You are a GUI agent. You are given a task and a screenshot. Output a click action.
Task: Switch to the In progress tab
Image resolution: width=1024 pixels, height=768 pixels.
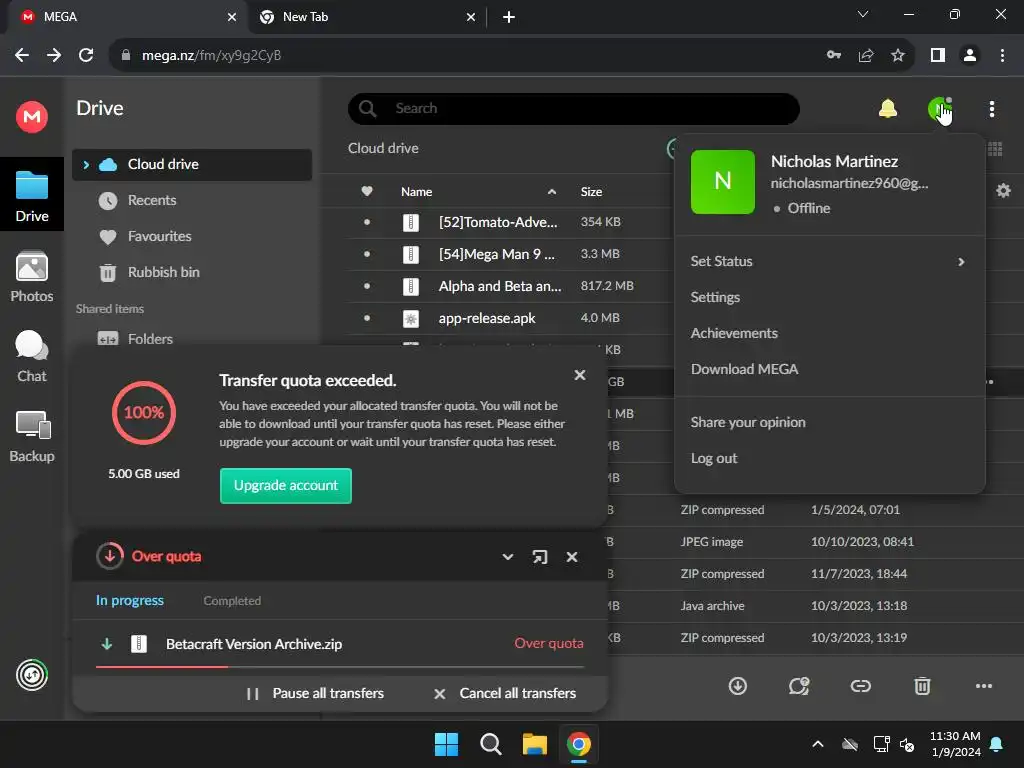[129, 600]
